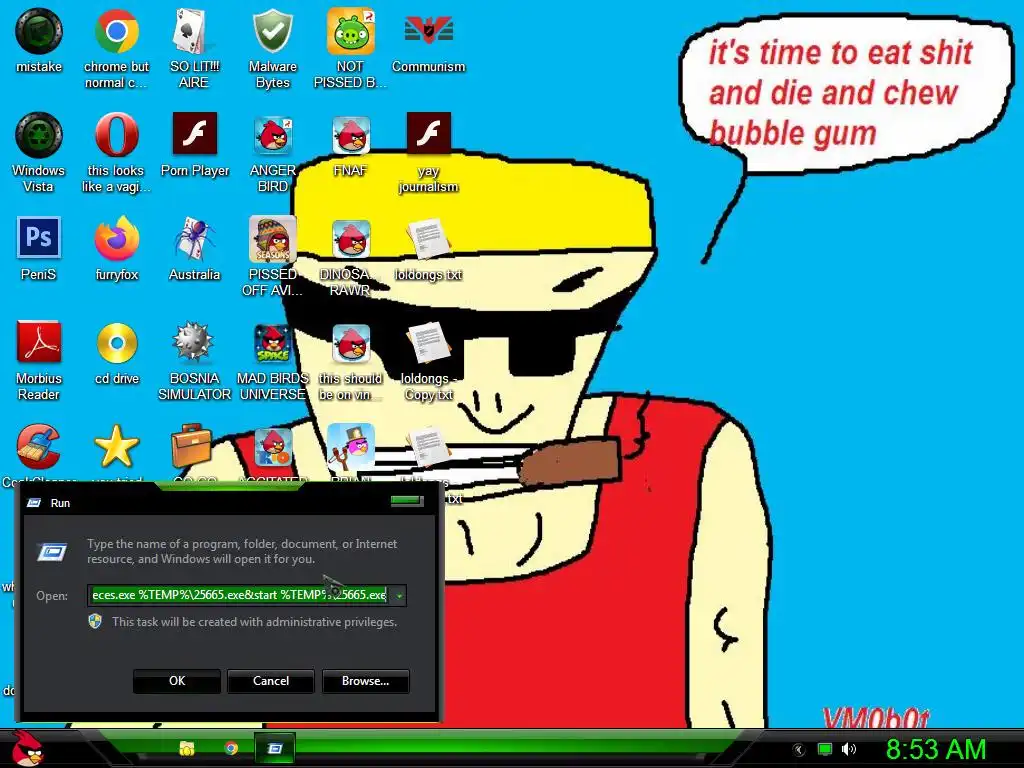This screenshot has height=768, width=1024.
Task: Open the pink bird slingshot icon
Action: (x=351, y=447)
